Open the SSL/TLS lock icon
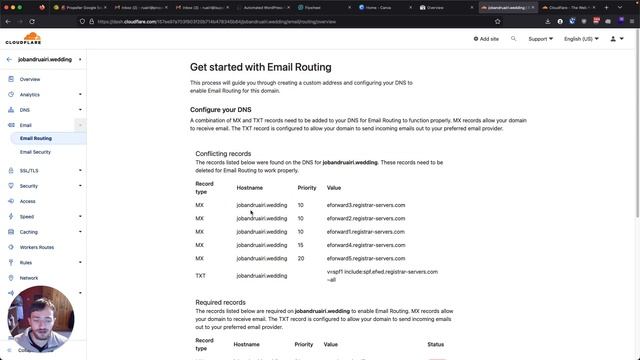 click(11, 171)
